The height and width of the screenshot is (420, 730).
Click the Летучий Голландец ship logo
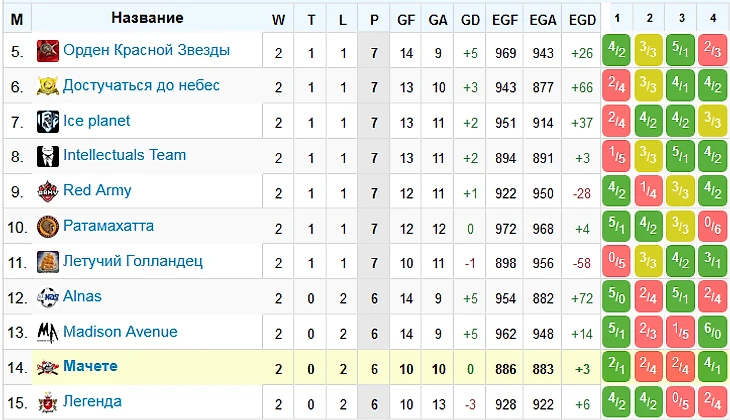pos(47,262)
